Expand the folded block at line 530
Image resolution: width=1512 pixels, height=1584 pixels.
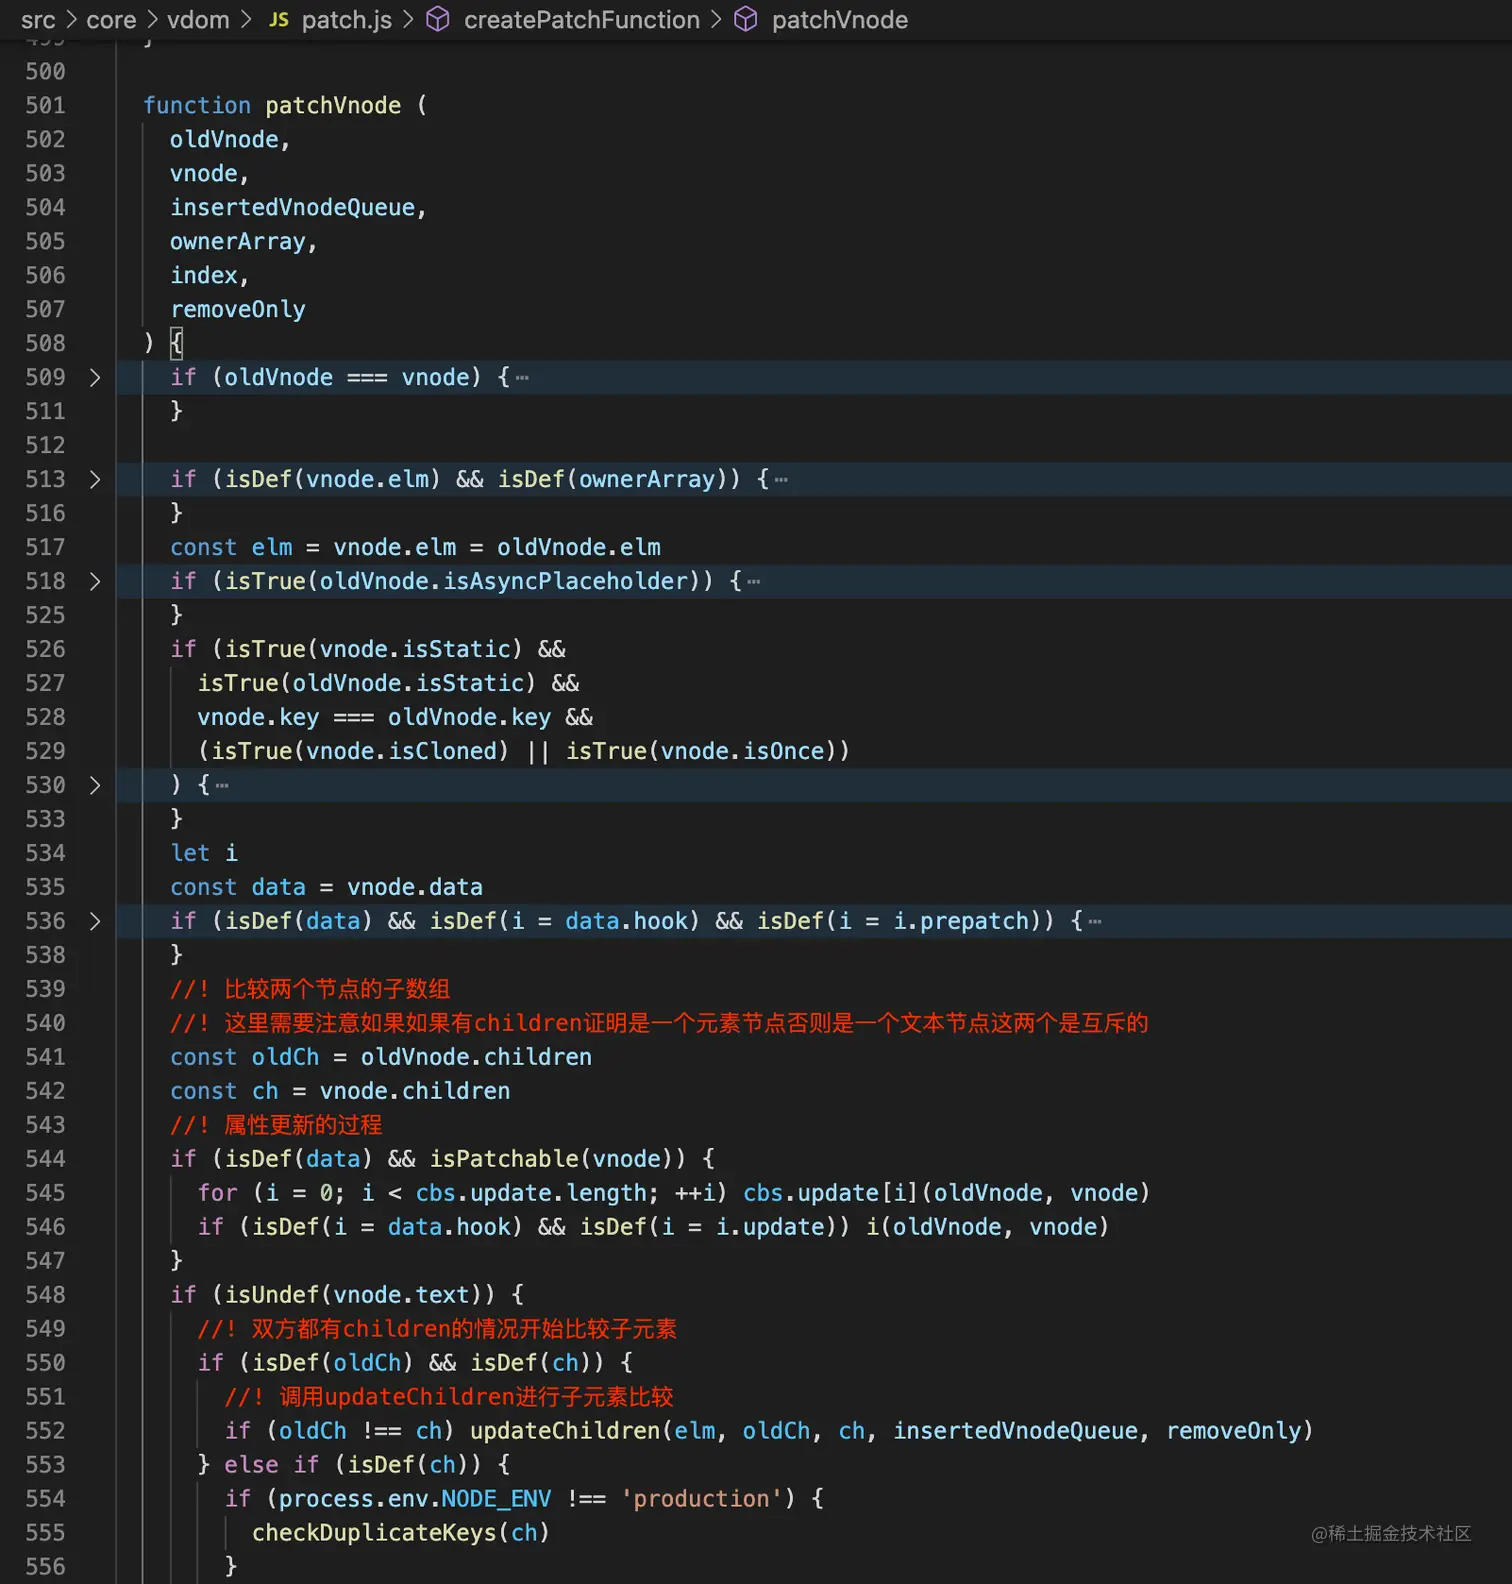click(x=95, y=785)
